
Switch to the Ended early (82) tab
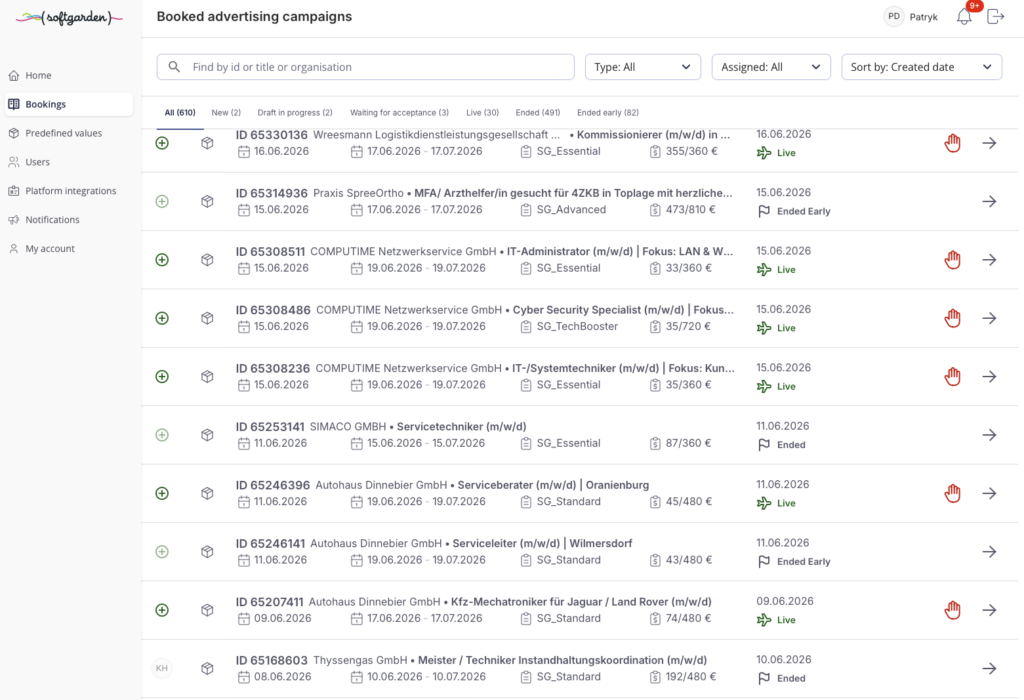[607, 112]
